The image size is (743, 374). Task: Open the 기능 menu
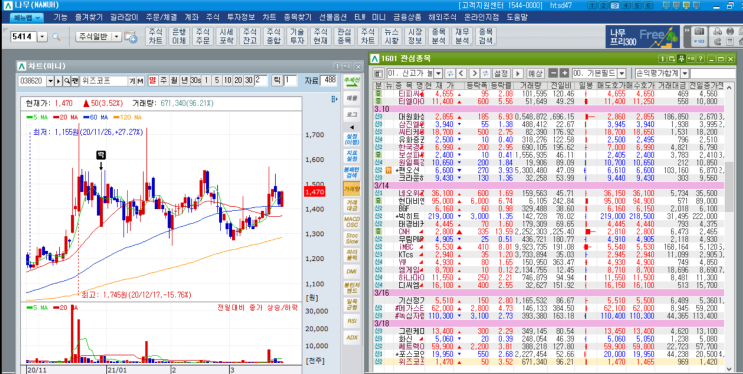click(60, 18)
